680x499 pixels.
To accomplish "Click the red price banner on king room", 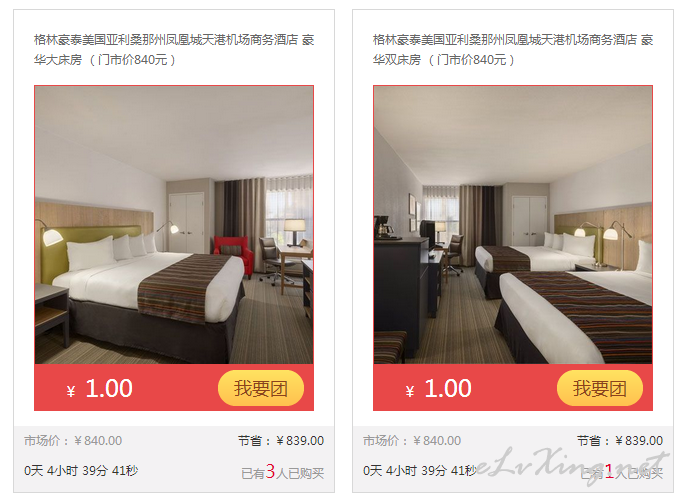I will (x=174, y=388).
